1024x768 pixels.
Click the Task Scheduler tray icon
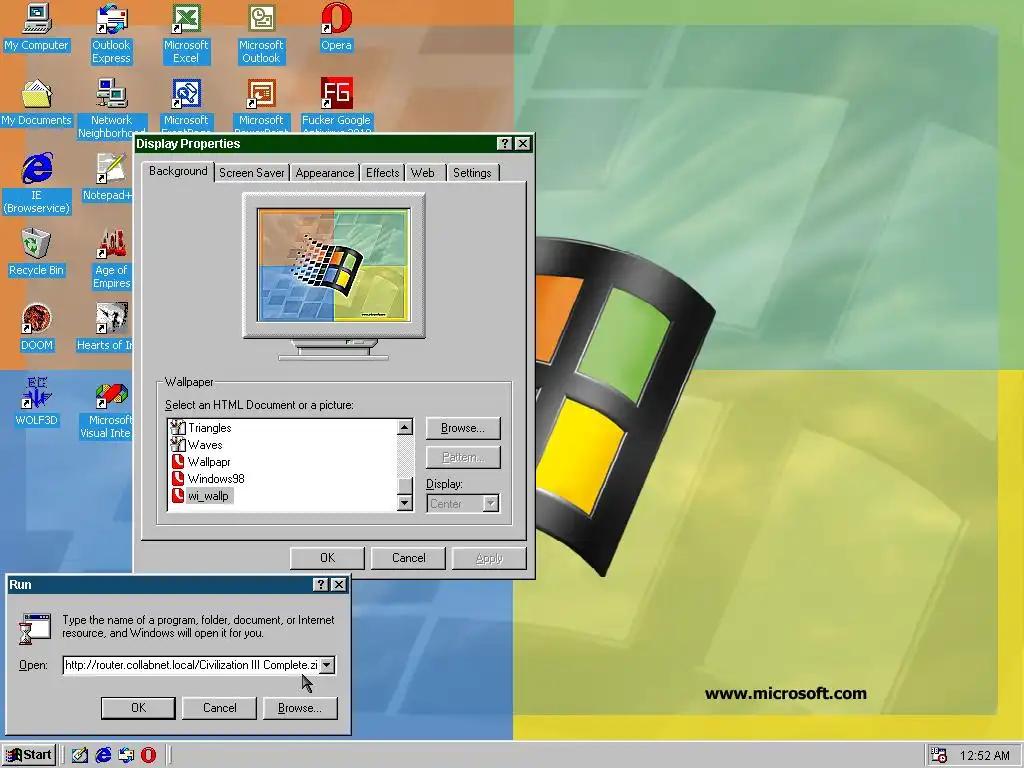(x=938, y=756)
